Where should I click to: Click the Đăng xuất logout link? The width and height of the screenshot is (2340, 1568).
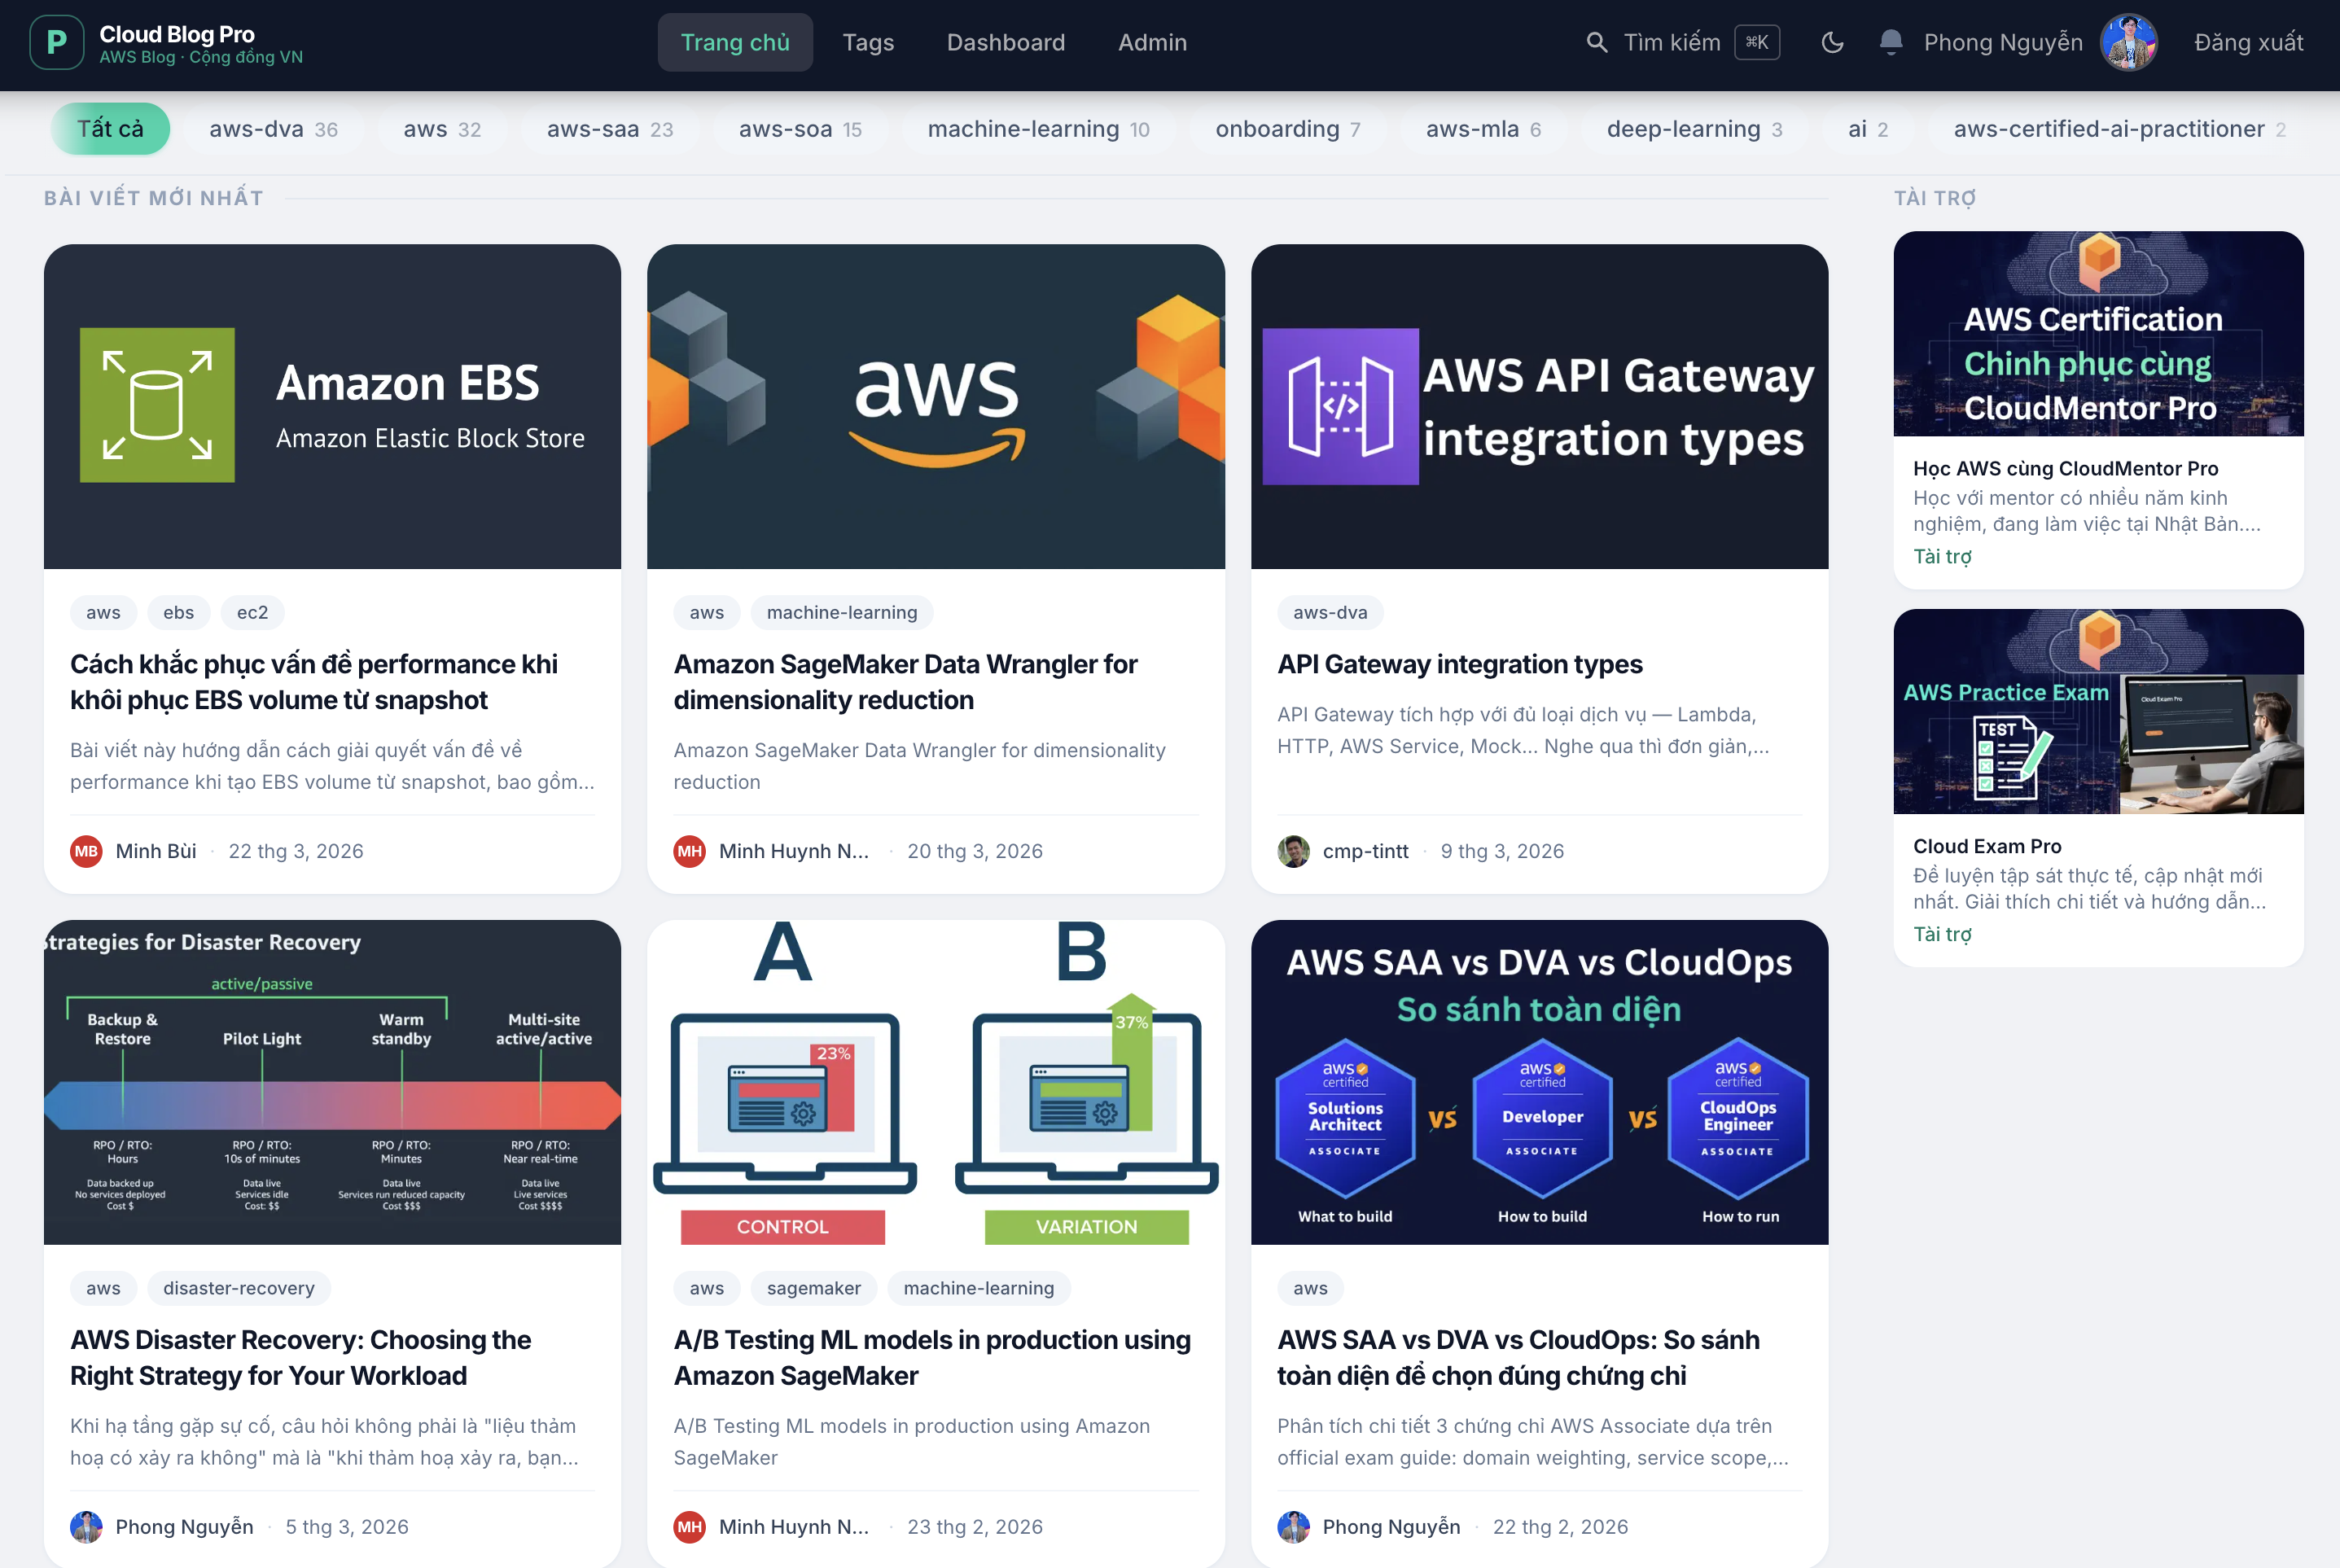(2248, 43)
